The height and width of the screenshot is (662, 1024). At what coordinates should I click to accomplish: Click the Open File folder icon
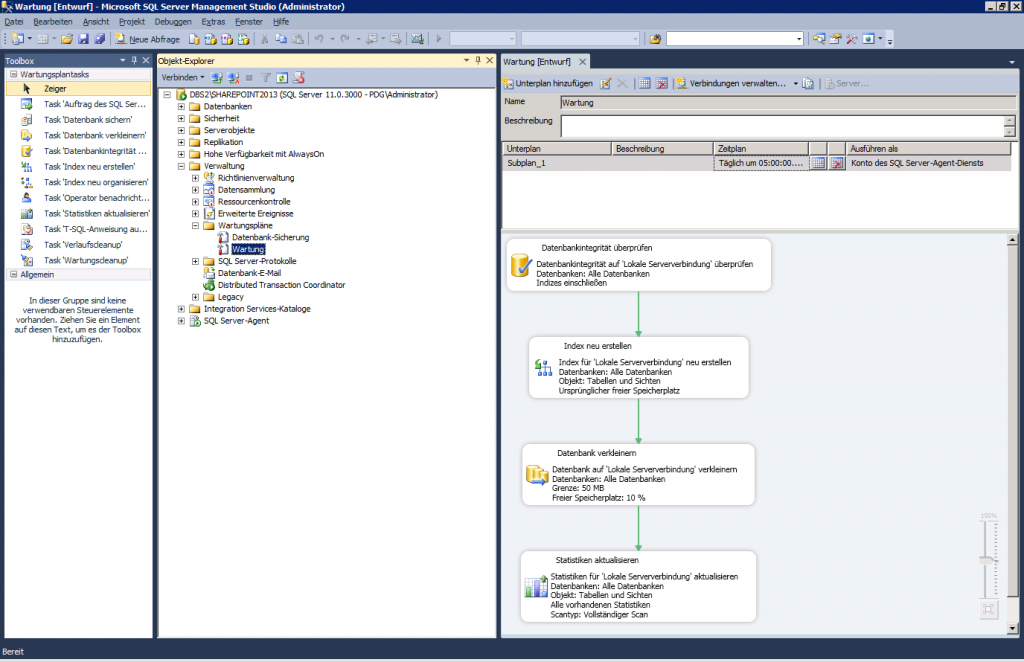tap(65, 39)
